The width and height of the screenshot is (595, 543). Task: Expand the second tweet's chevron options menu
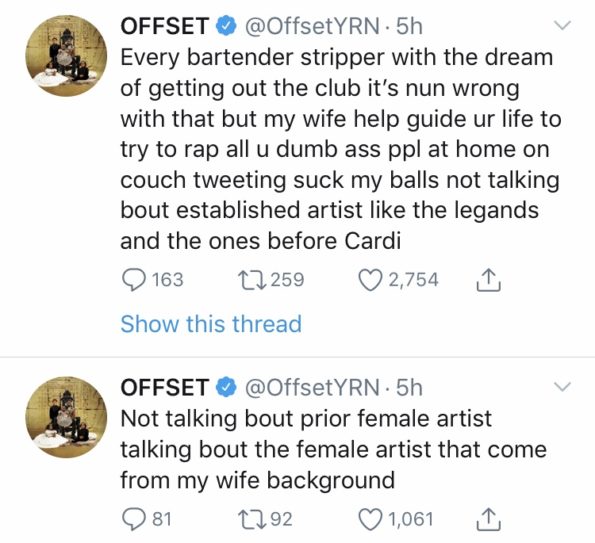point(562,386)
